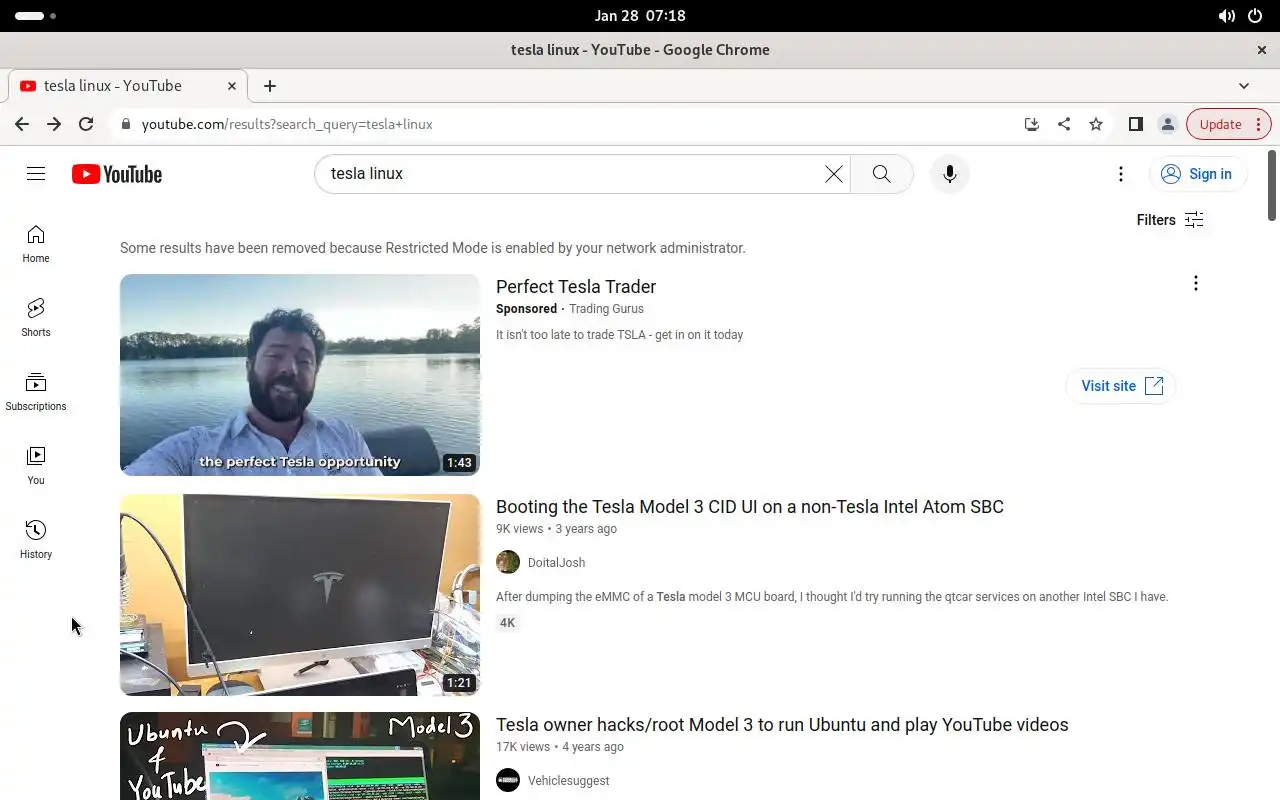Image resolution: width=1280 pixels, height=800 pixels.
Task: Click the page vertical scrollbar
Action: (1273, 185)
